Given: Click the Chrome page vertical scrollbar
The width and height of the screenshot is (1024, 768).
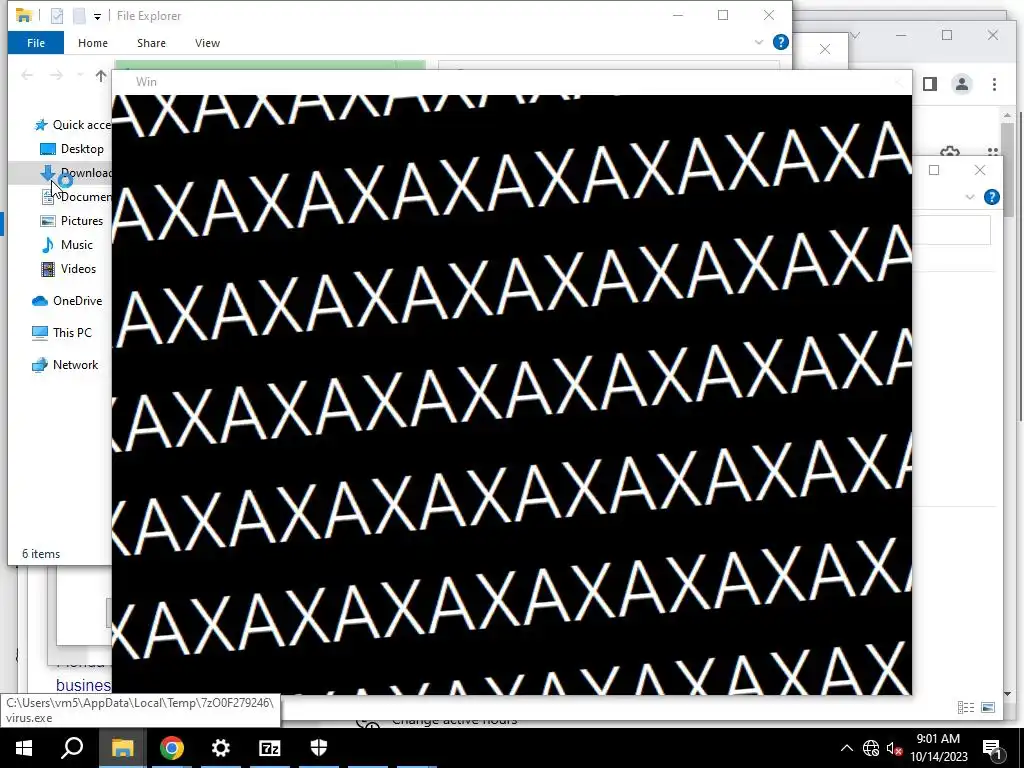Looking at the screenshot, I should 1008,170.
